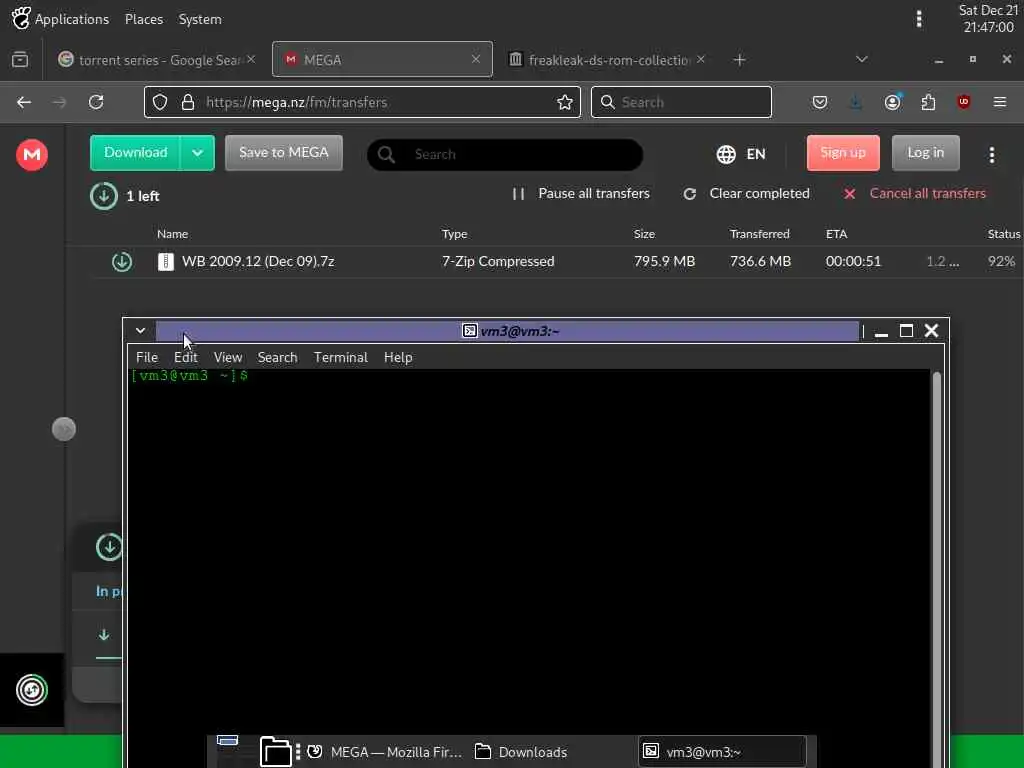Cancel all transfers
1024x768 pixels.
(x=915, y=194)
